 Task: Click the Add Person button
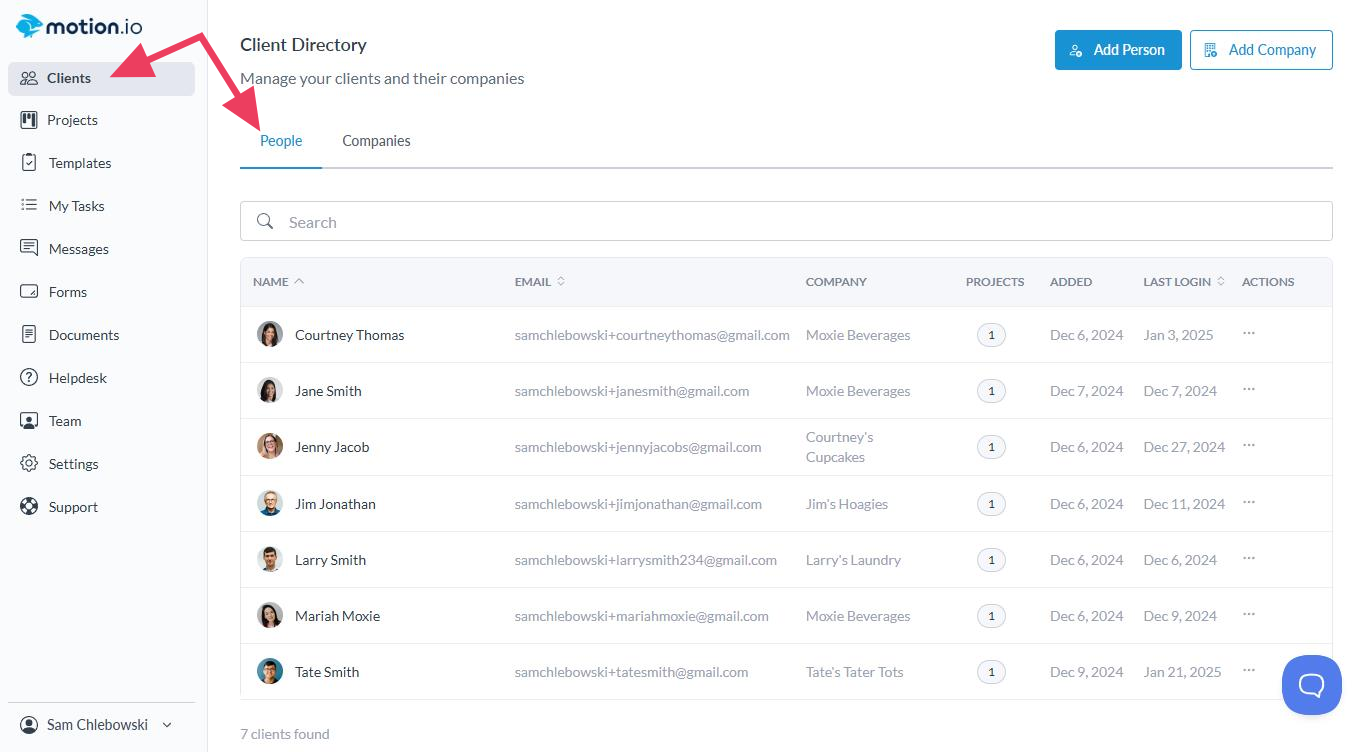tap(1117, 50)
